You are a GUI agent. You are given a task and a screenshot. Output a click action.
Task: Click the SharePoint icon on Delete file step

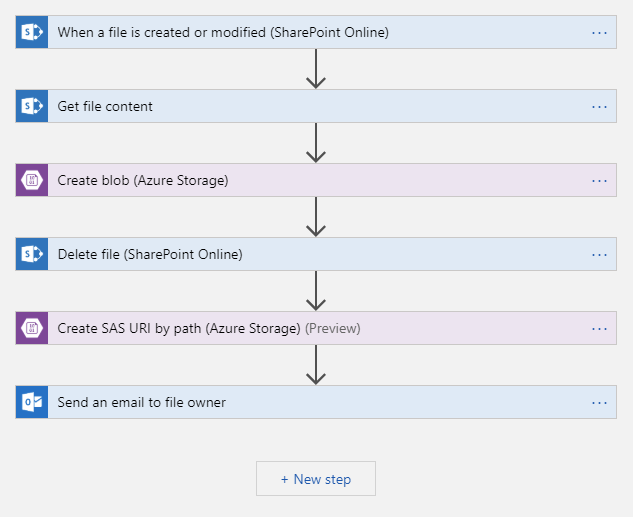click(x=32, y=254)
